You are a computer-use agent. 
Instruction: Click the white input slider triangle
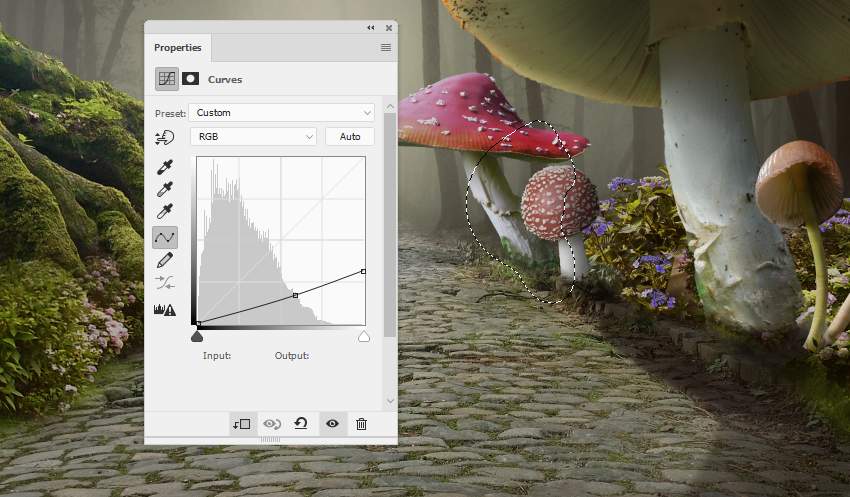pos(364,337)
